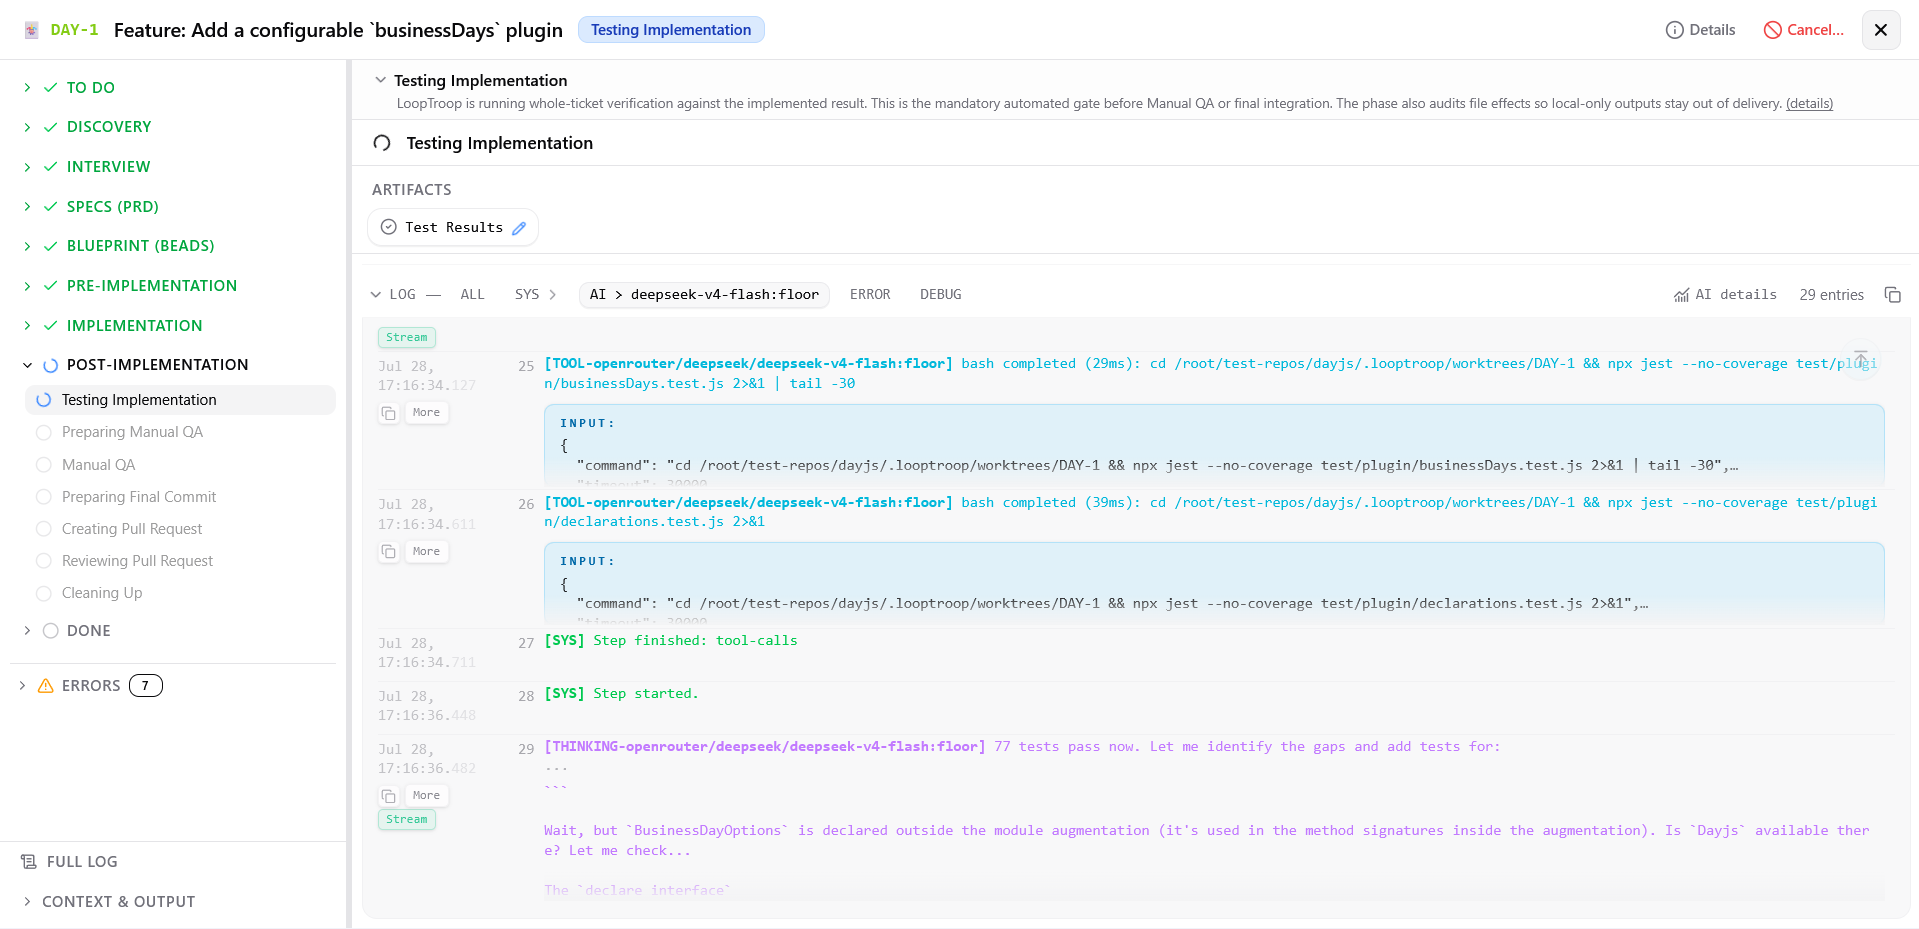The image size is (1919, 929).
Task: Click the spinner icon beside POST-IMPLEMENTATION
Action: tap(50, 365)
